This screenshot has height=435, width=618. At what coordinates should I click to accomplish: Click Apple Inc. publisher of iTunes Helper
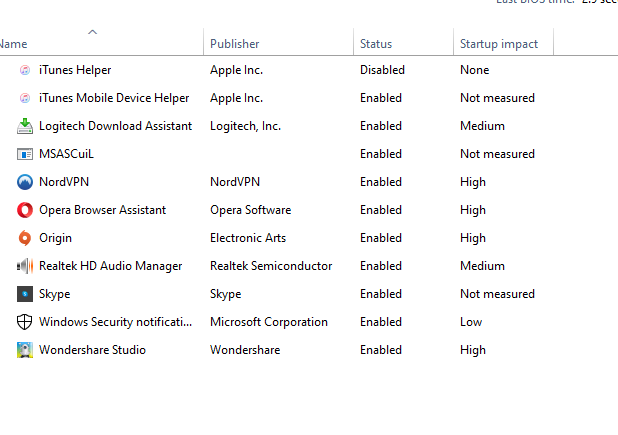[x=236, y=70]
